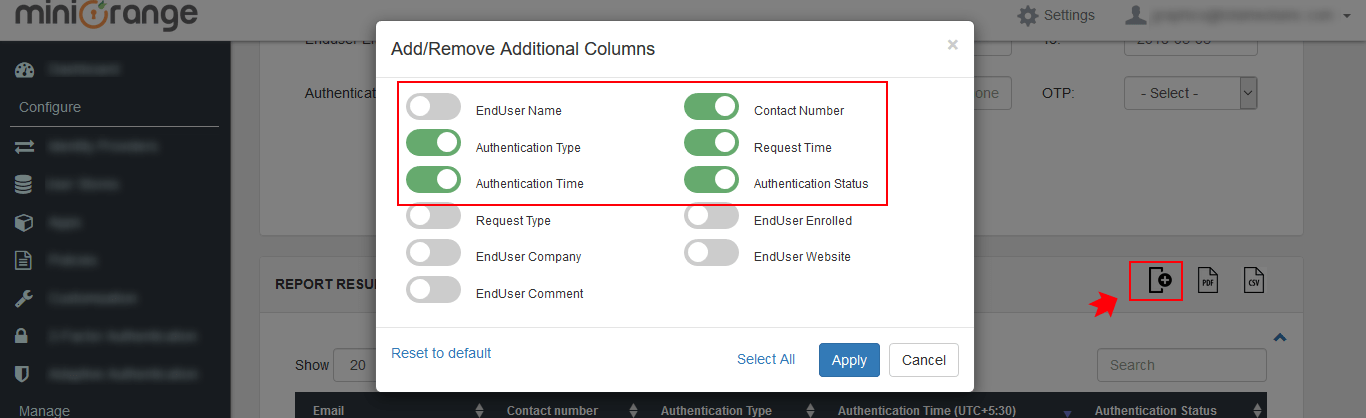Image resolution: width=1366 pixels, height=418 pixels.
Task: Click the miniOrange logo
Action: pyautogui.click(x=105, y=15)
